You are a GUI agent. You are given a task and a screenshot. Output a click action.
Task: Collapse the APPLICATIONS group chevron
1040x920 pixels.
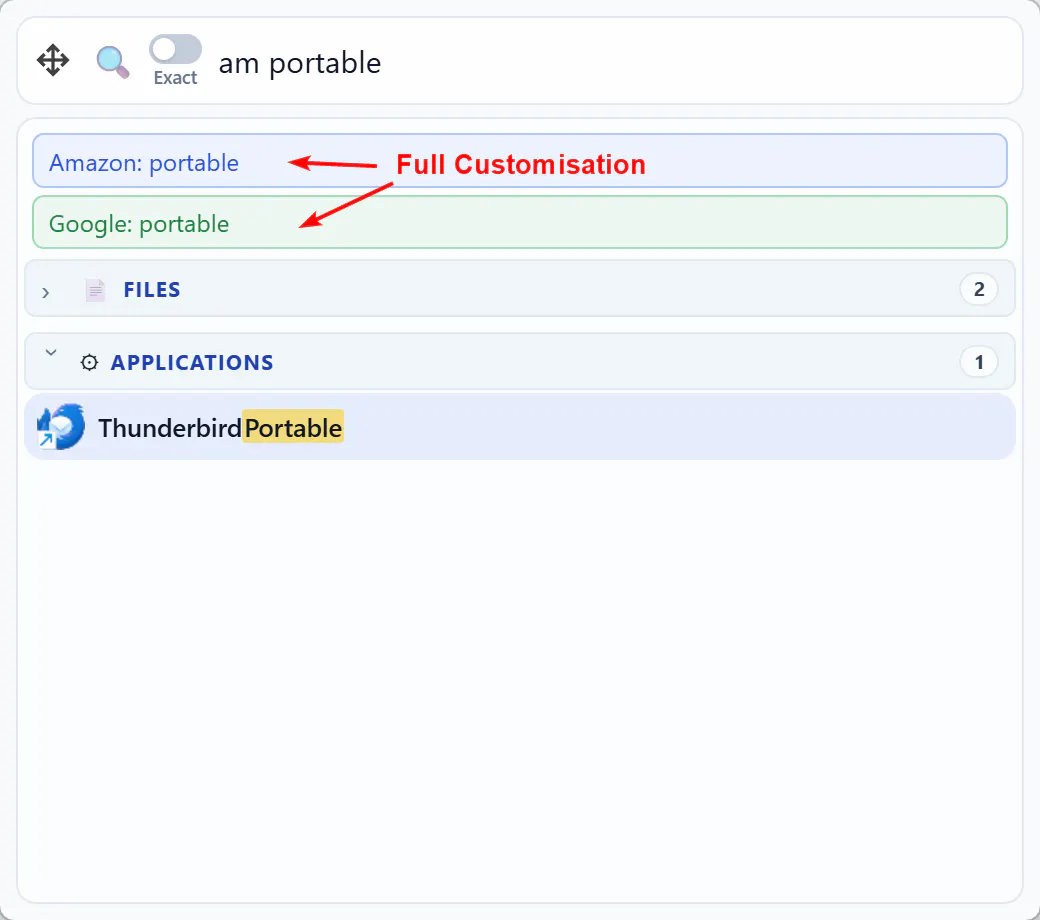[x=51, y=352]
